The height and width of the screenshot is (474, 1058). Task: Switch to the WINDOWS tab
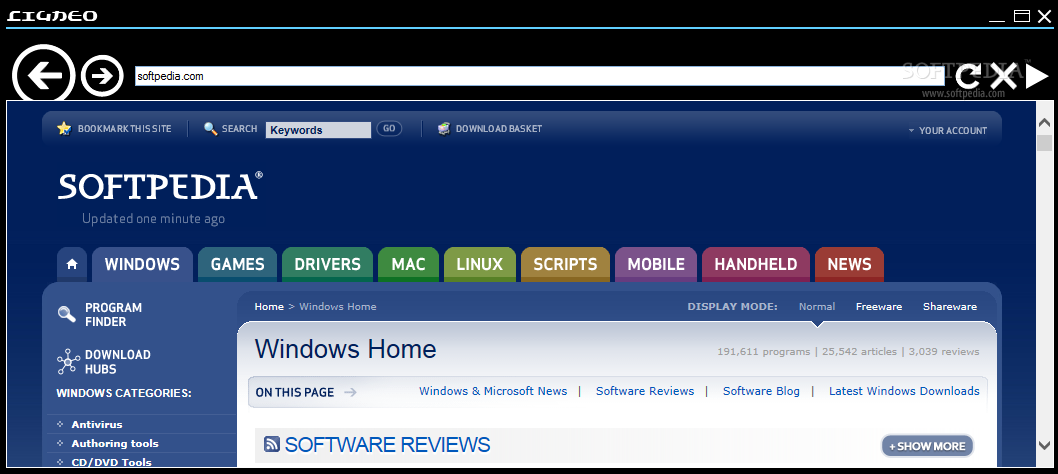[142, 264]
